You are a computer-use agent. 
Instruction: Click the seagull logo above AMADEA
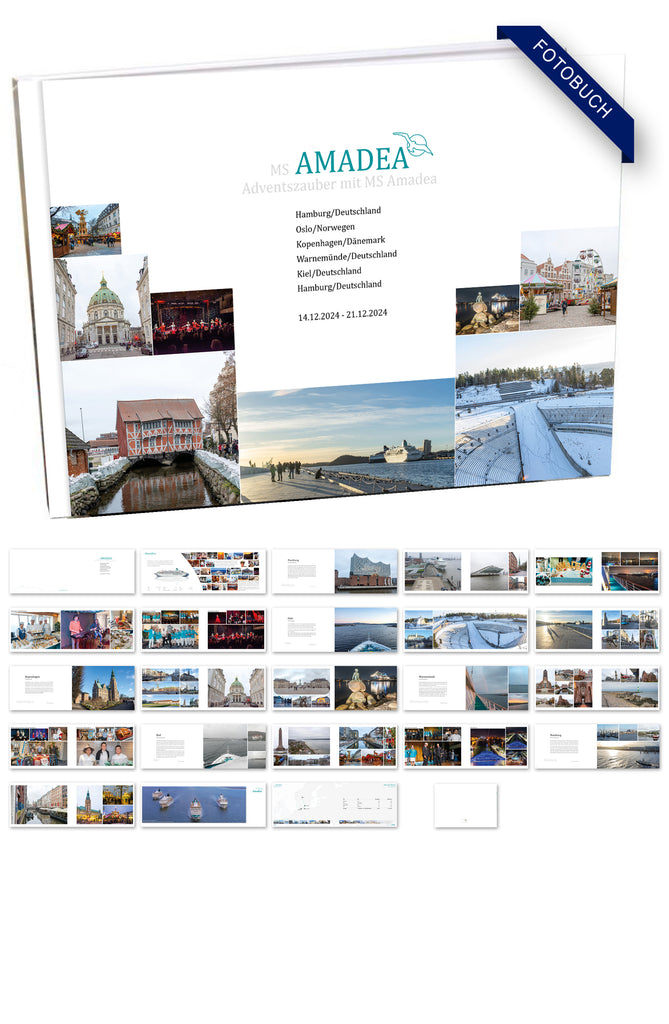pyautogui.click(x=412, y=144)
